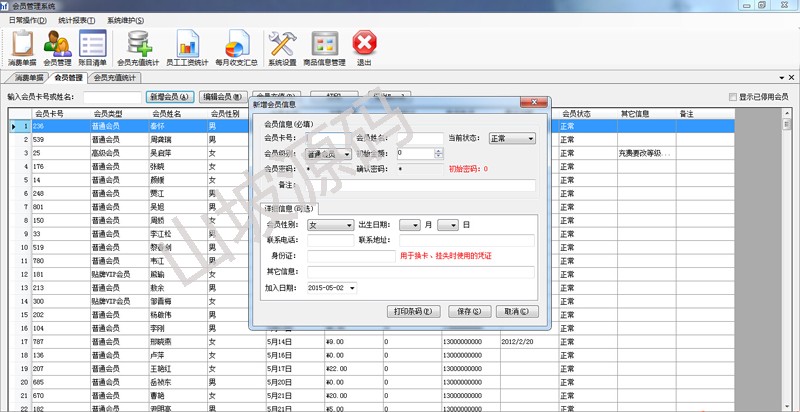Open the 会员性别 dropdown showing 女
This screenshot has height=412, width=800.
pyautogui.click(x=331, y=225)
